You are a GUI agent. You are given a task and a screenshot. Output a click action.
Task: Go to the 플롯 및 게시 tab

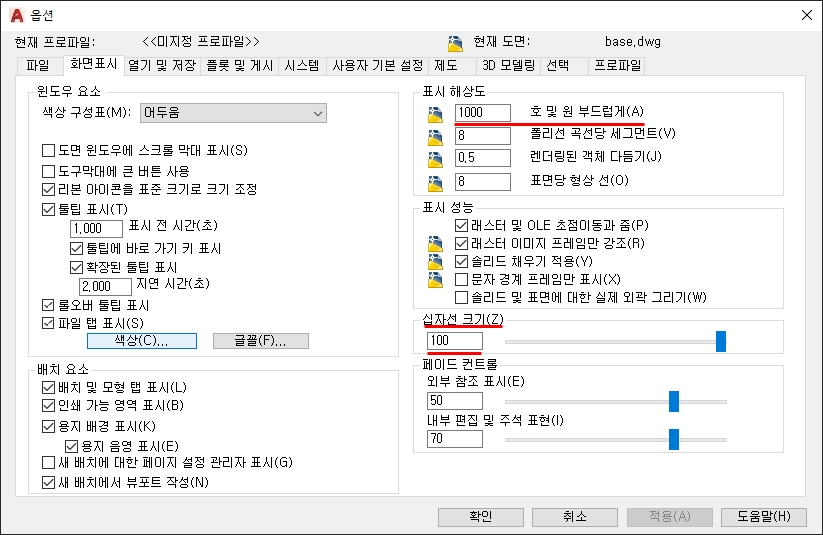coord(239,66)
